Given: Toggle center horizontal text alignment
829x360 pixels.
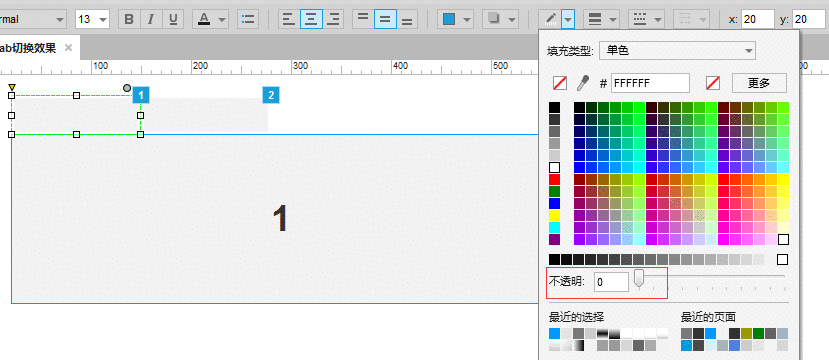Looking at the screenshot, I should click(x=311, y=20).
